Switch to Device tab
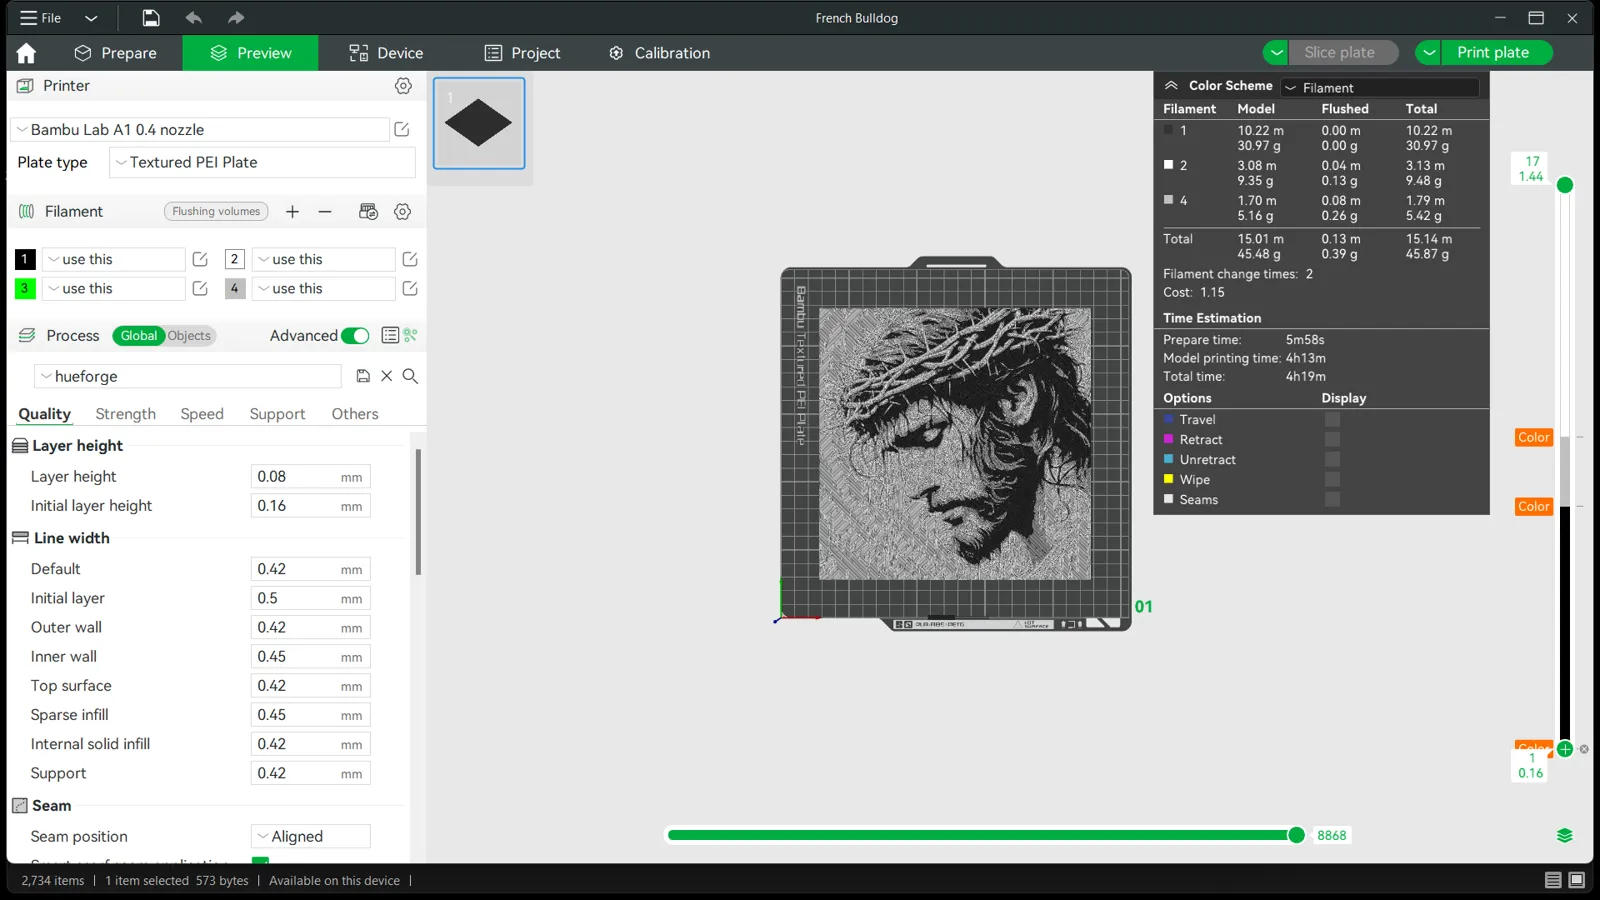The image size is (1600, 900). tap(386, 53)
